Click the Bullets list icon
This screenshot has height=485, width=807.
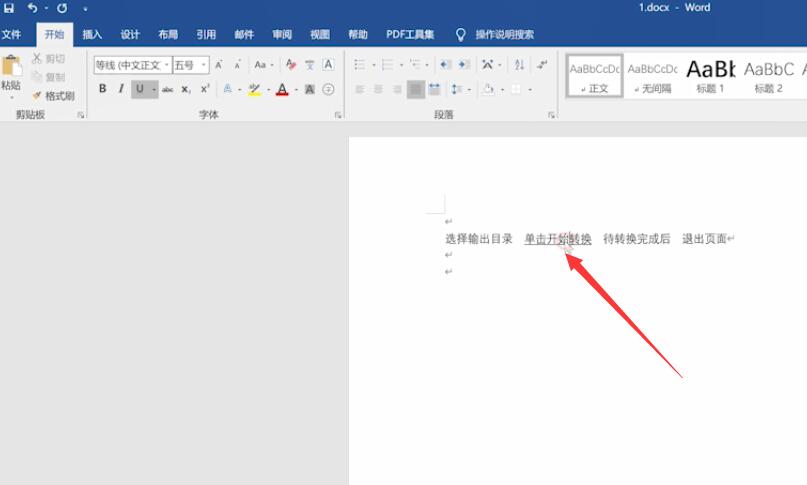coord(360,65)
